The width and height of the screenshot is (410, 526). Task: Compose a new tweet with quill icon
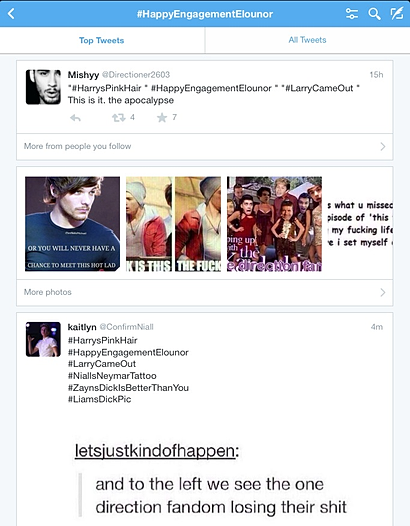point(397,14)
